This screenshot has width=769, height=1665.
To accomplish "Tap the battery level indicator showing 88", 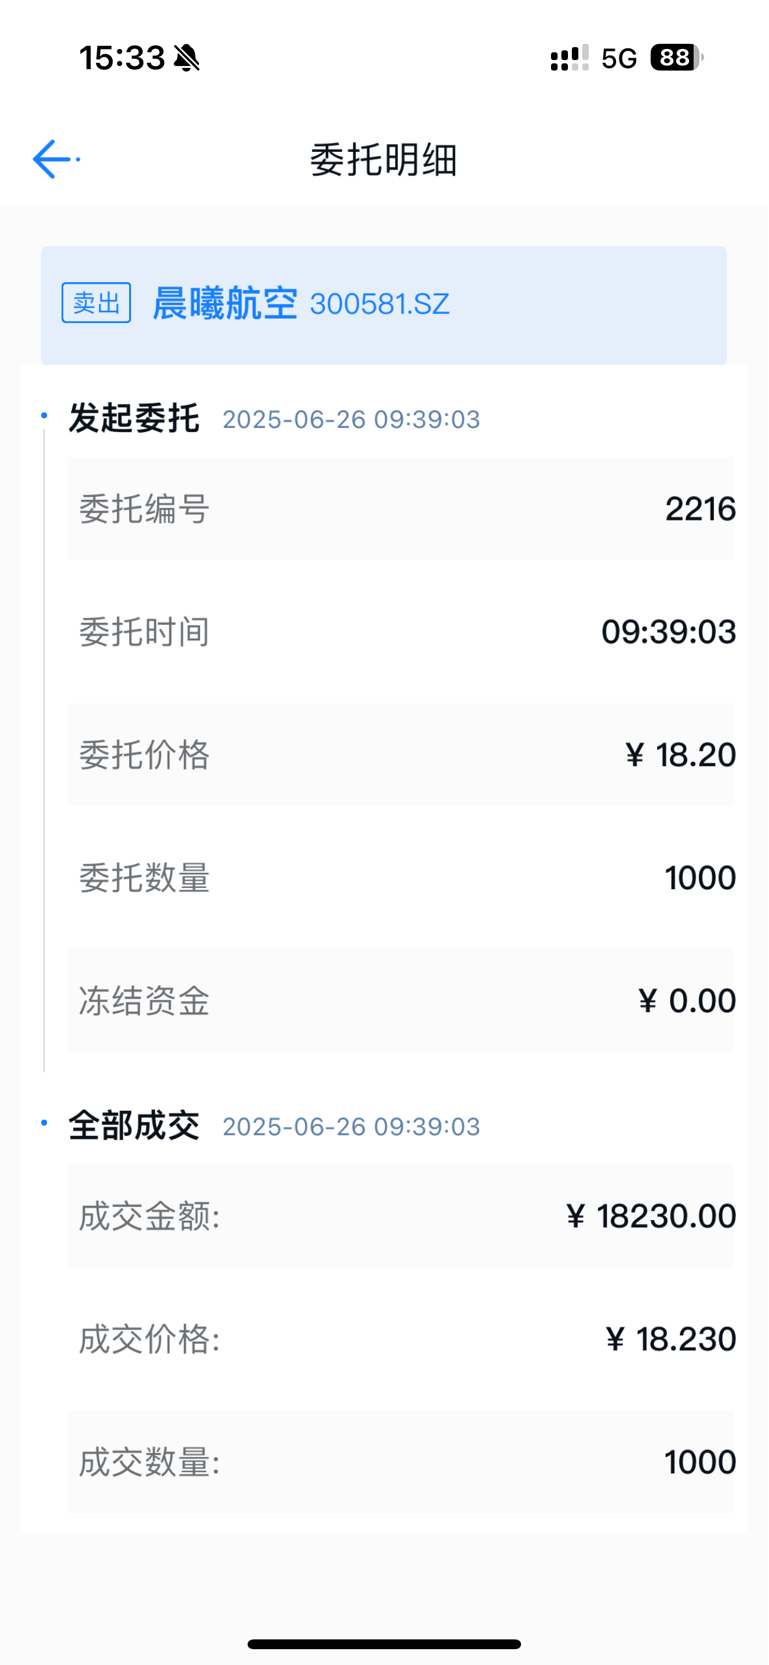I will [677, 58].
